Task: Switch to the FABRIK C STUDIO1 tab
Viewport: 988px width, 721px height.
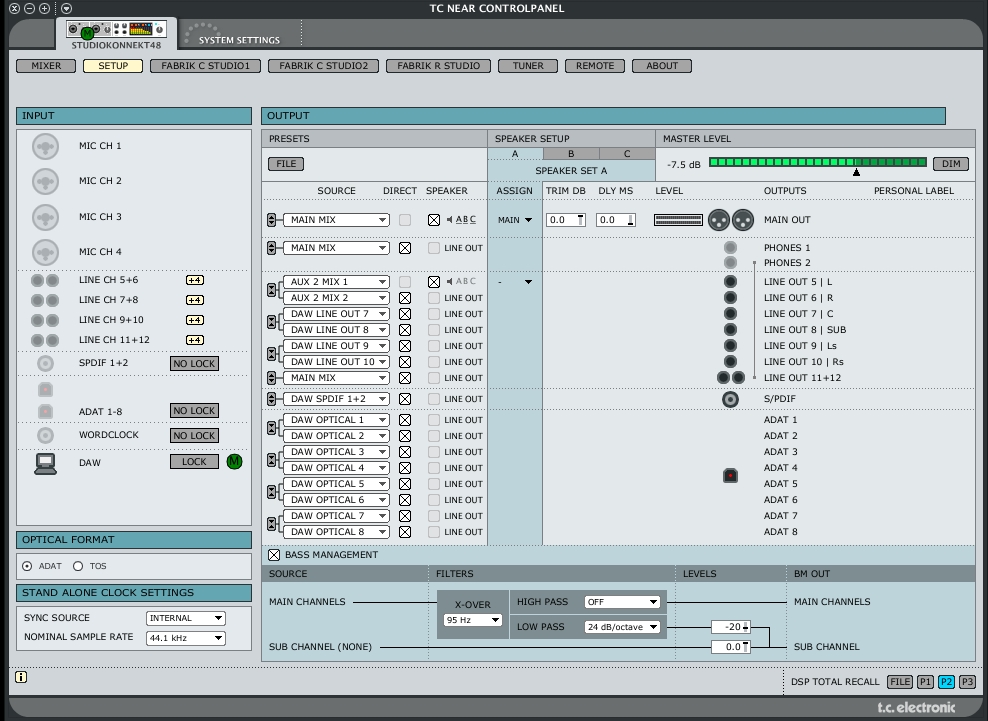Action: click(x=205, y=66)
